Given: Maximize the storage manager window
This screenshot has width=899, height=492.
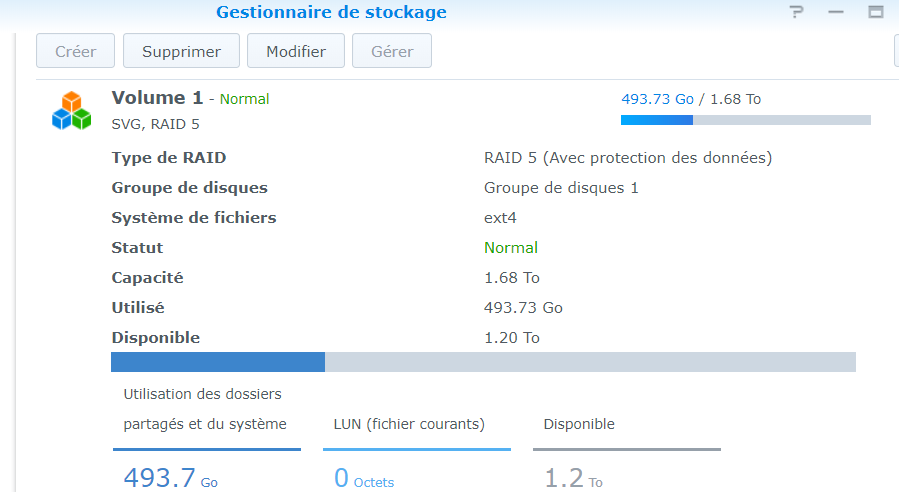Looking at the screenshot, I should (x=876, y=13).
